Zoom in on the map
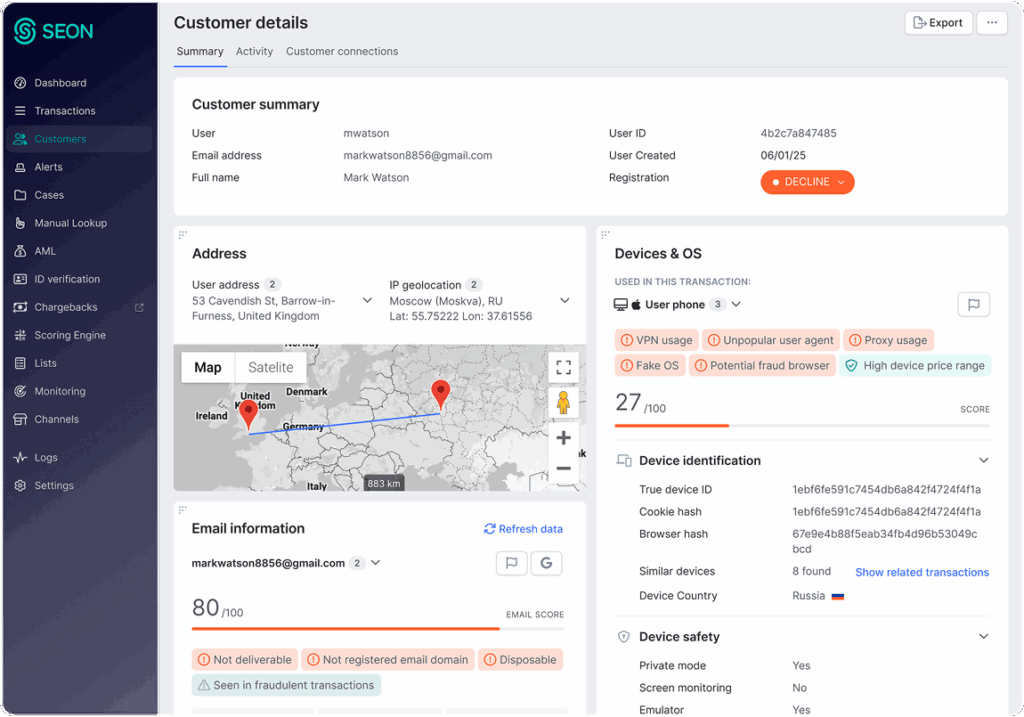This screenshot has height=717, width=1024. 563,438
